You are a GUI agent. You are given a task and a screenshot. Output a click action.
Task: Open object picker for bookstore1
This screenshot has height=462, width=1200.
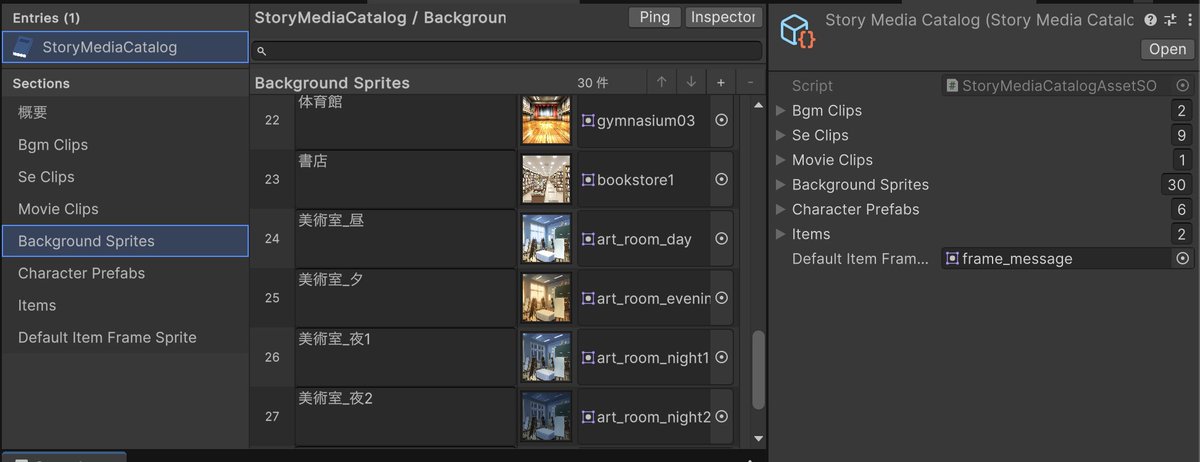click(721, 179)
